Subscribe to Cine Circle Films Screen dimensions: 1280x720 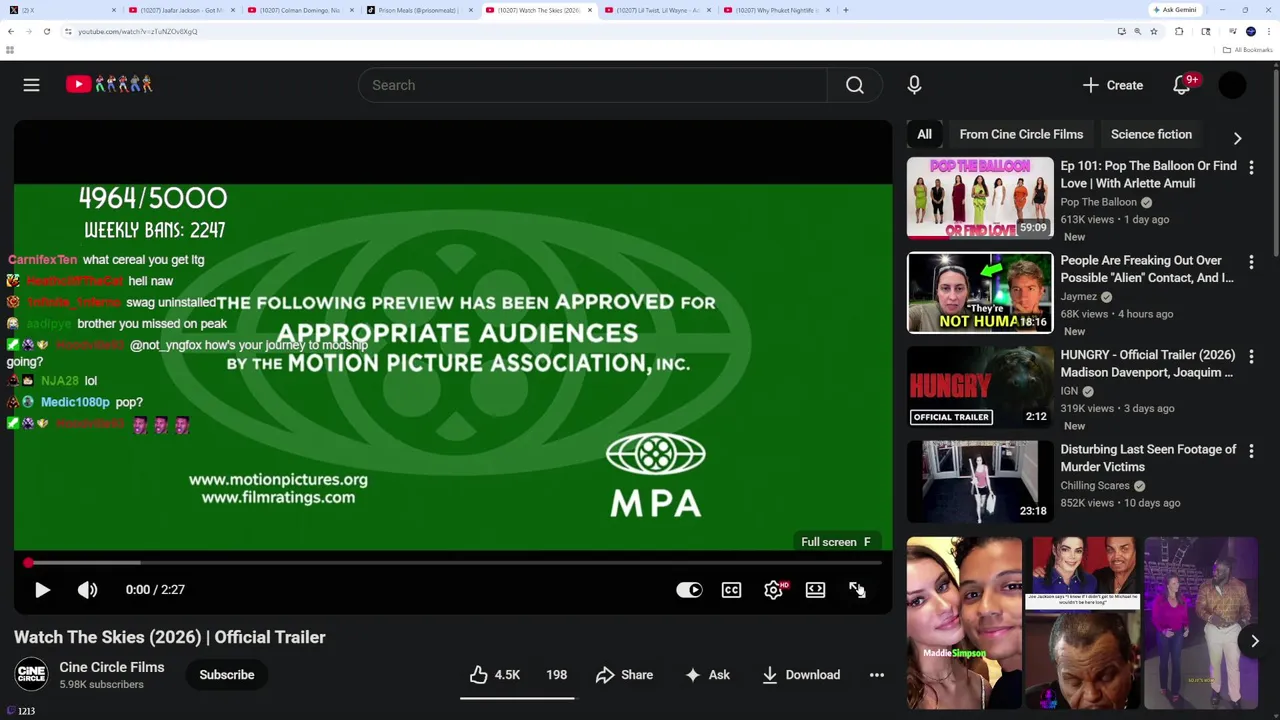(x=227, y=675)
